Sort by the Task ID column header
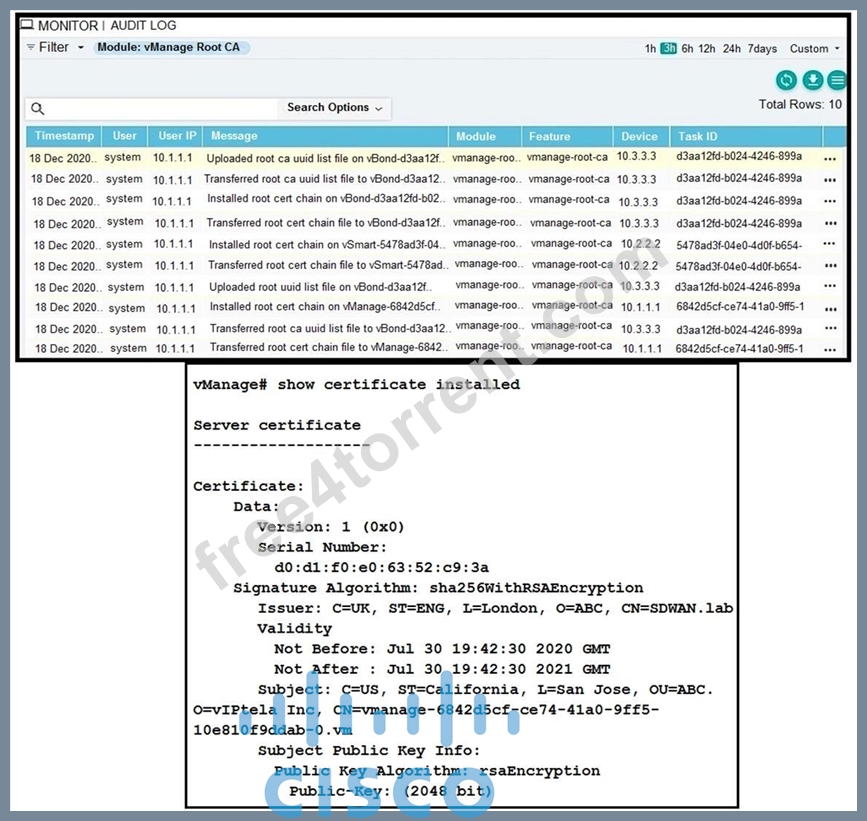867x821 pixels. pyautogui.click(x=746, y=136)
